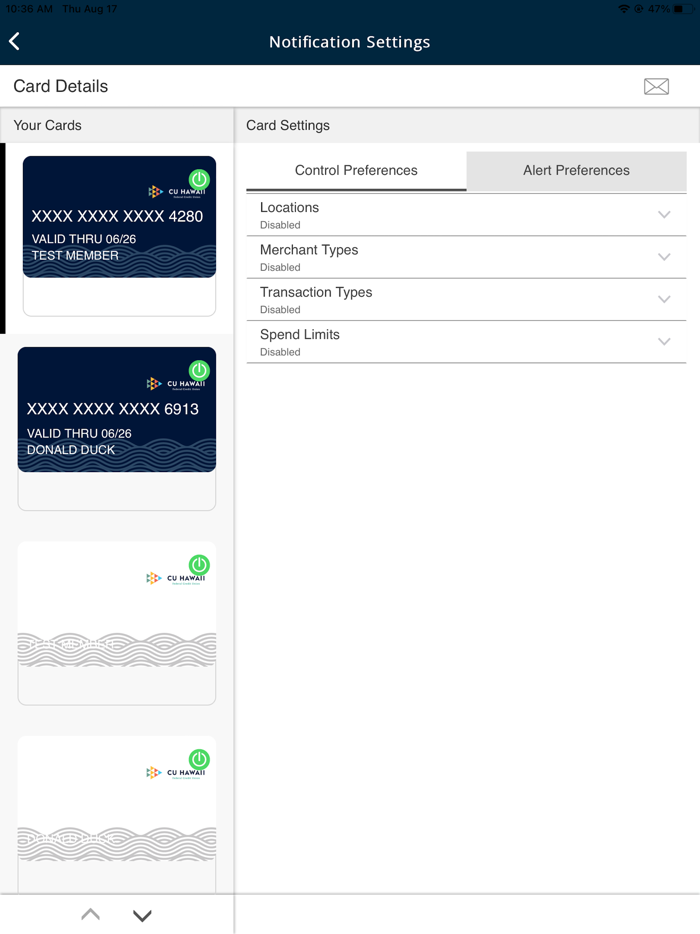Expand the Merchant Types chevron
This screenshot has height=934, width=700.
tap(664, 257)
